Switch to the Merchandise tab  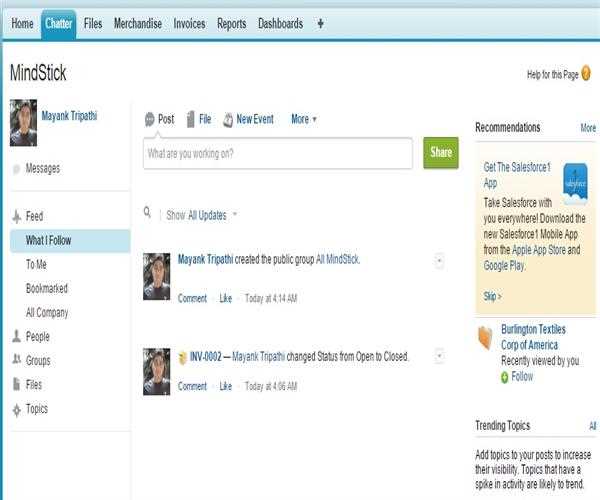coord(138,23)
